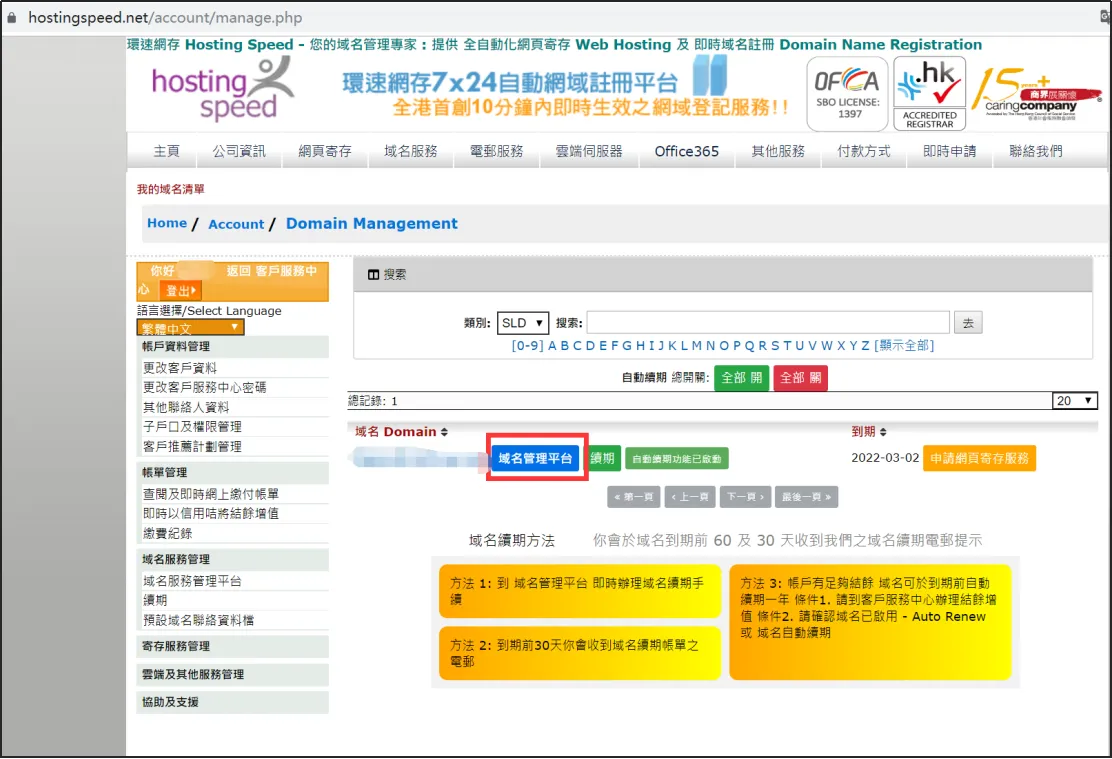Click the .hk Accredited Registrar badge
Viewport: 1112px width, 759px height.
tap(928, 93)
